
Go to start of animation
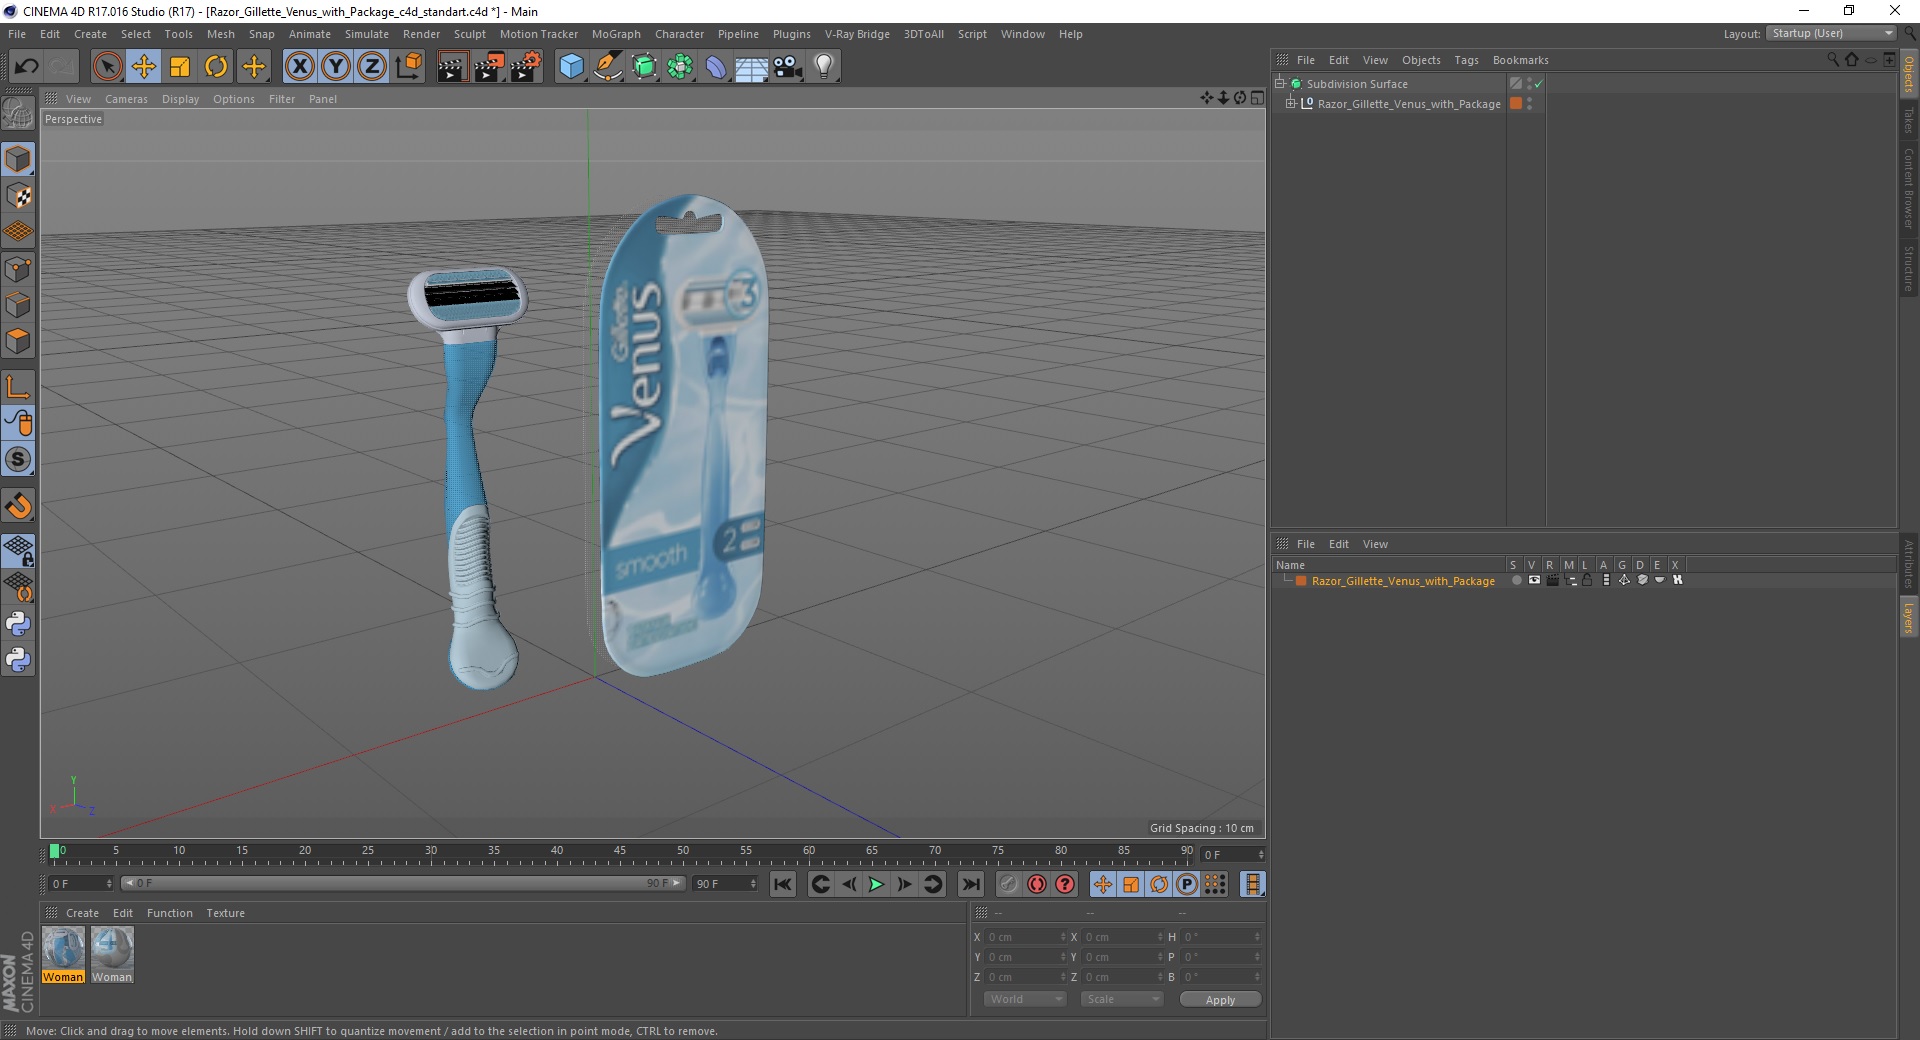point(783,884)
